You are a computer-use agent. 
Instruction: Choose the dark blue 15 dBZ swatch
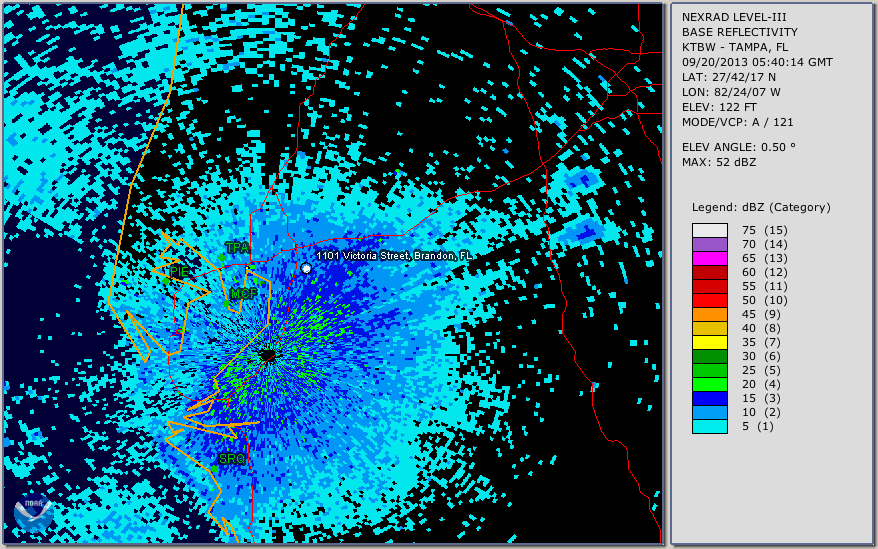[x=709, y=398]
